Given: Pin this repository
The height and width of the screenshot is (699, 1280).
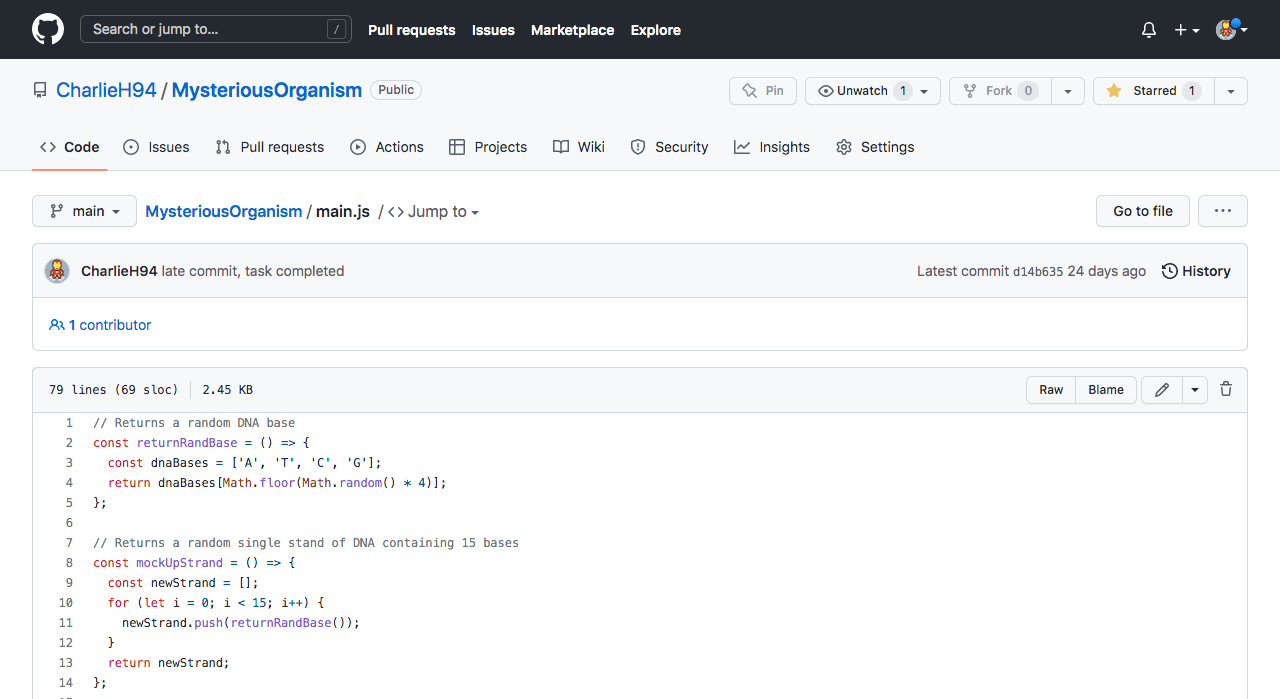Looking at the screenshot, I should [x=763, y=91].
